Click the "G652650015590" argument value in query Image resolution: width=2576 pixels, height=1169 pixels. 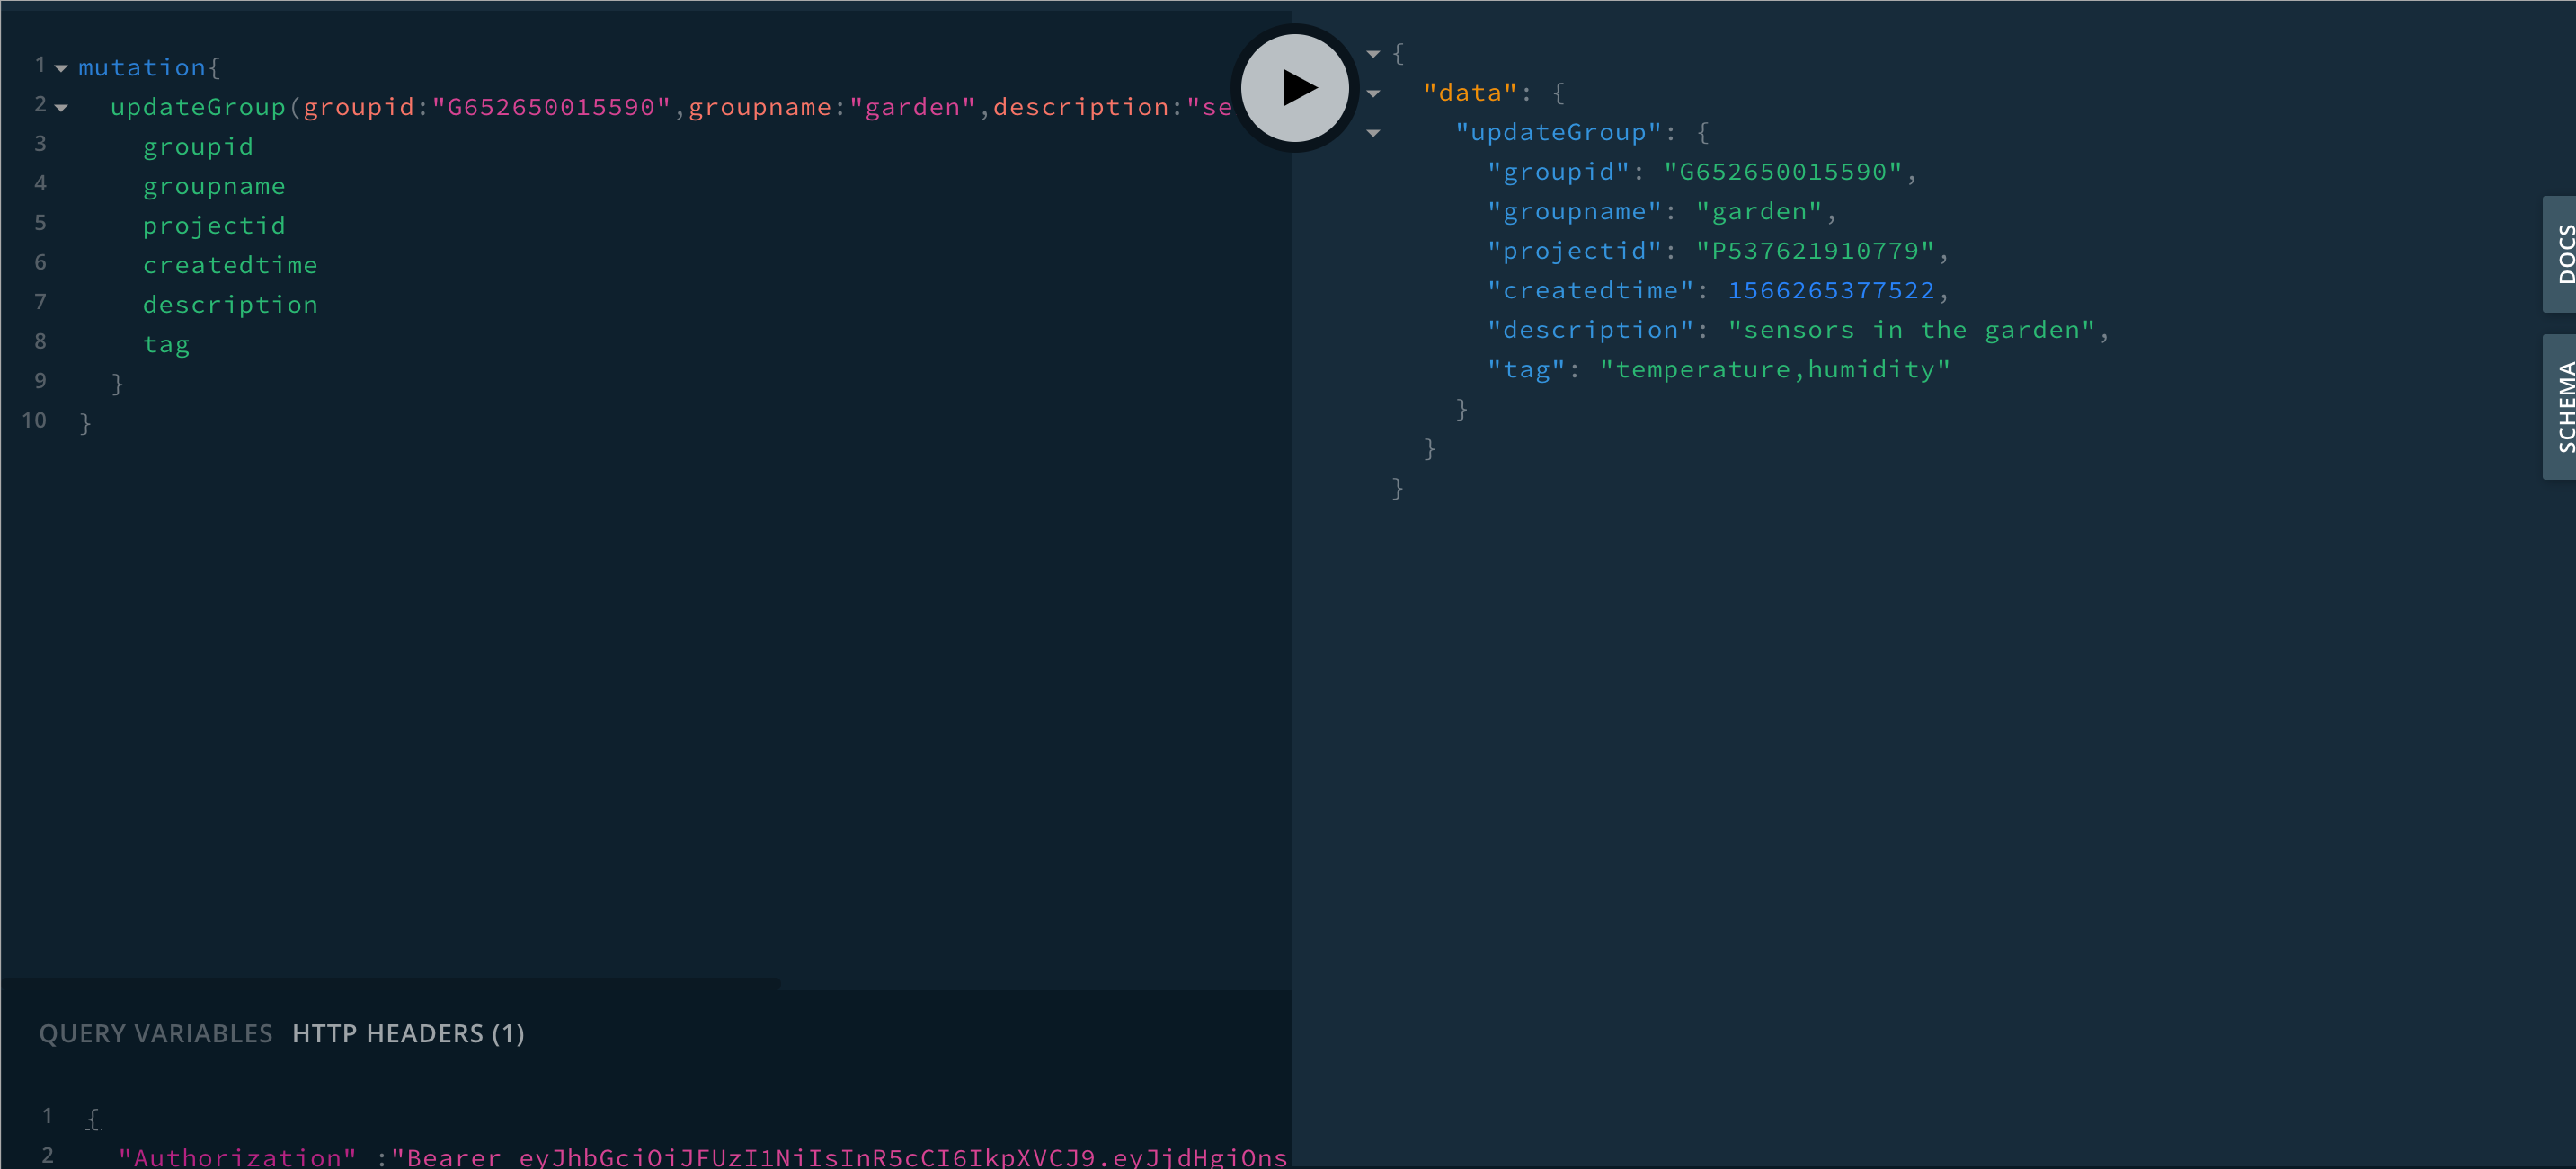551,107
